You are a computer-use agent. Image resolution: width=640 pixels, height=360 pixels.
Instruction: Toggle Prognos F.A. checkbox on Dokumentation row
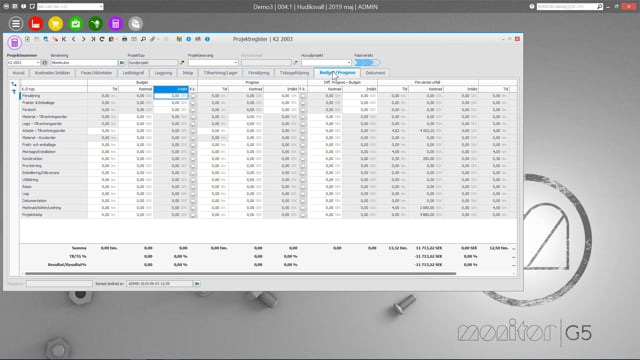point(302,201)
